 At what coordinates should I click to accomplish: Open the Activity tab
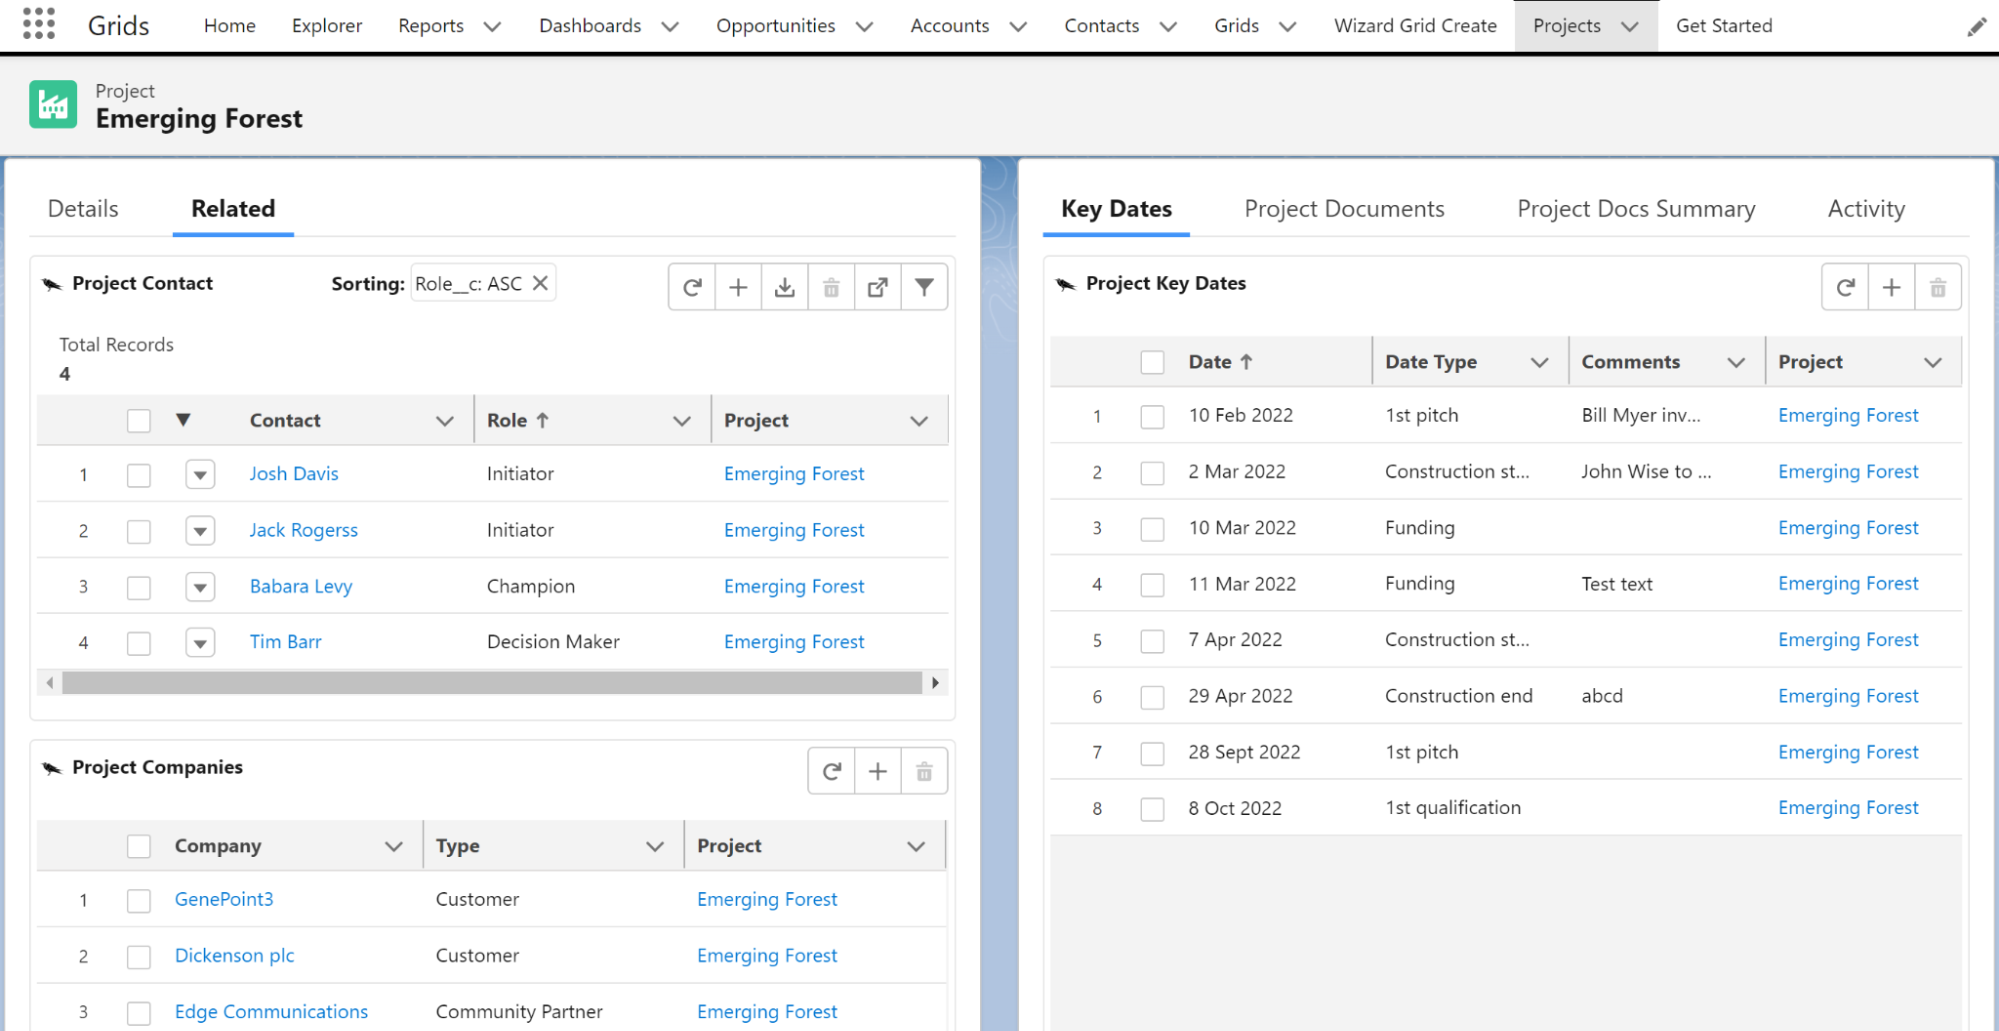click(x=1866, y=208)
